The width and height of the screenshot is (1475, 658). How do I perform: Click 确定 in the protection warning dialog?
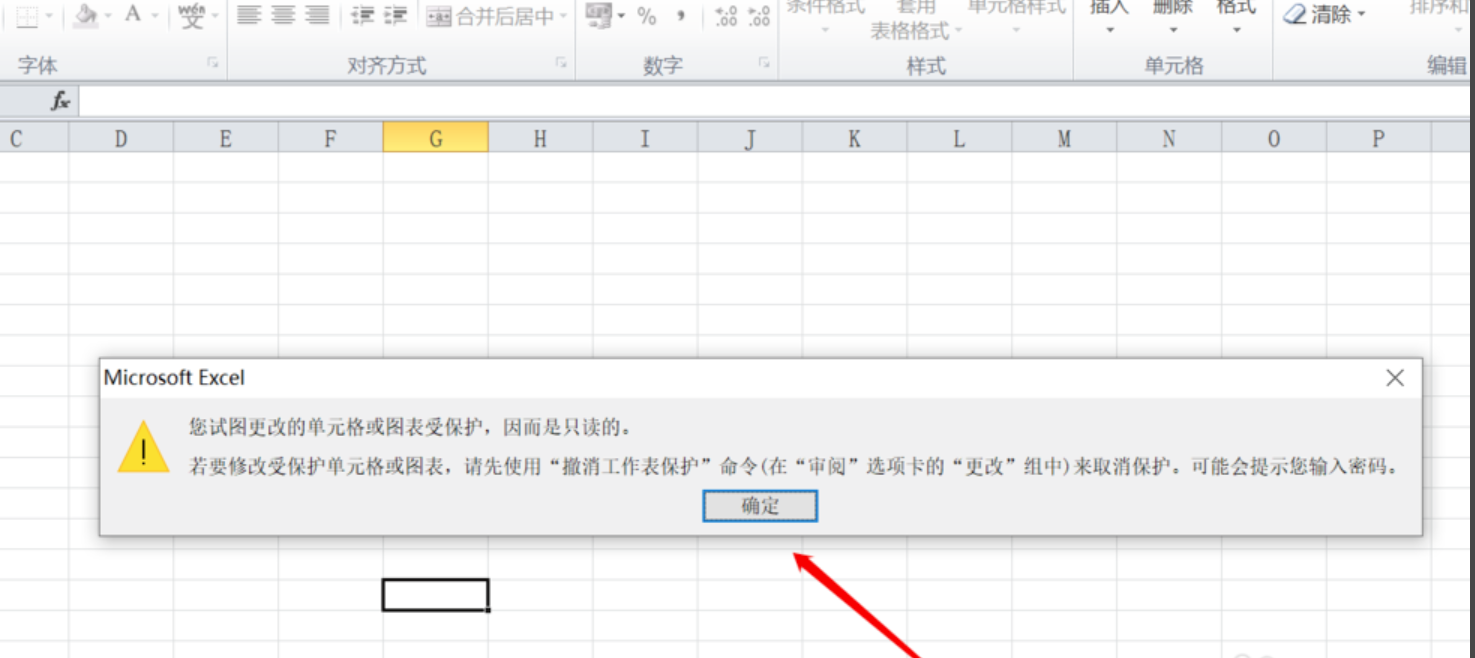760,506
